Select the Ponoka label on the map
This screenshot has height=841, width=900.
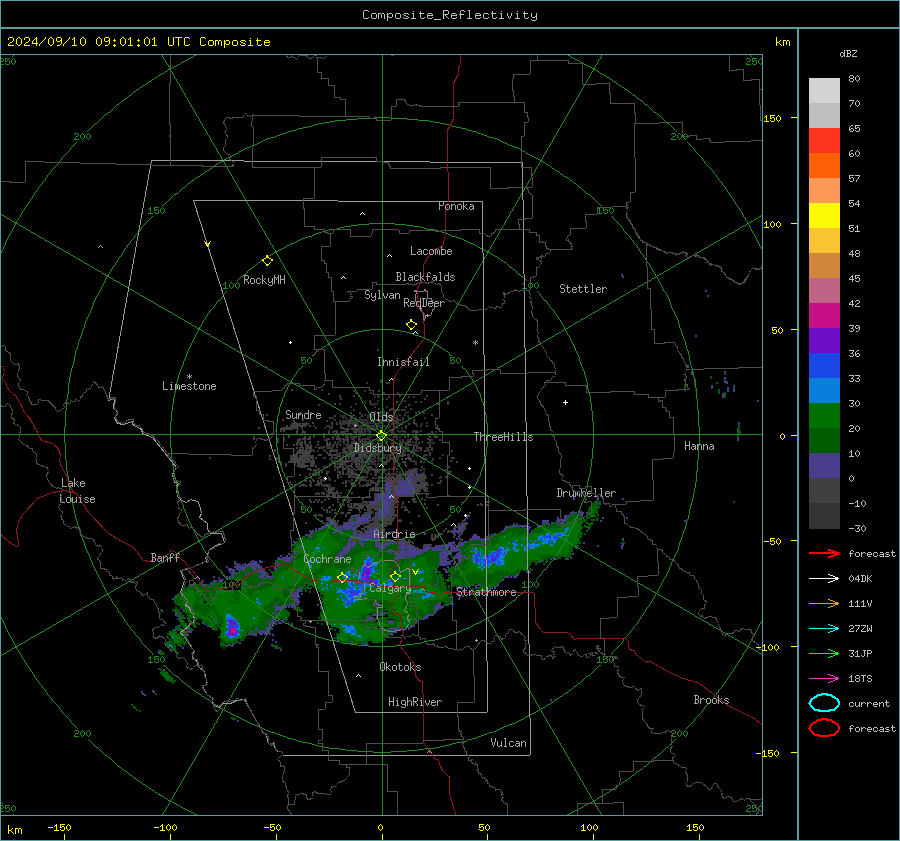pyautogui.click(x=456, y=206)
